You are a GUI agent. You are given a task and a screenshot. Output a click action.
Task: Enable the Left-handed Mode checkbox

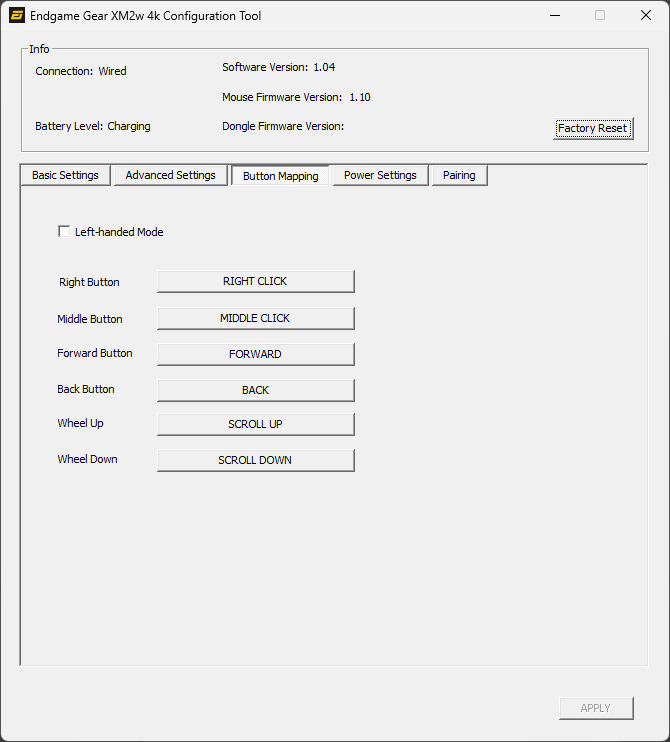pos(64,231)
